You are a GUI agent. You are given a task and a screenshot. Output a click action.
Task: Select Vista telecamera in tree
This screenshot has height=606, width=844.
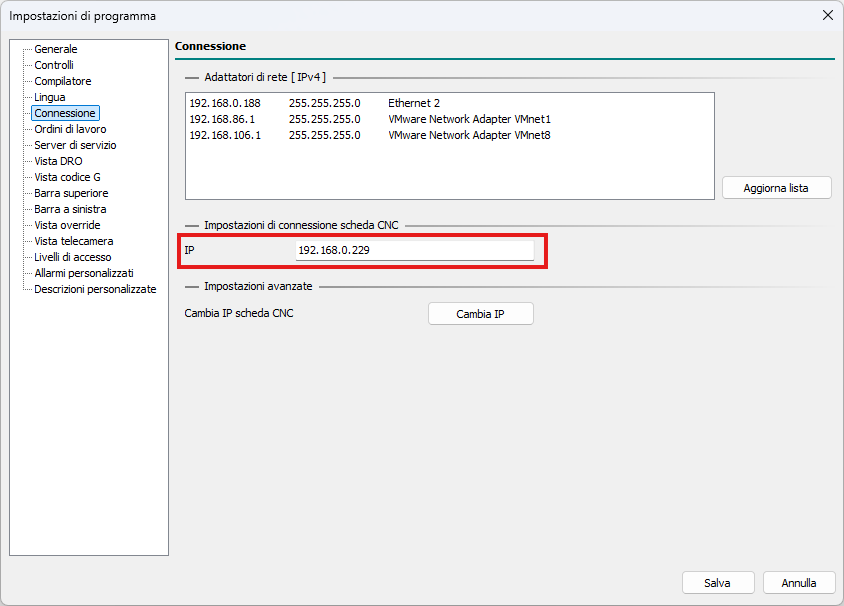click(73, 241)
